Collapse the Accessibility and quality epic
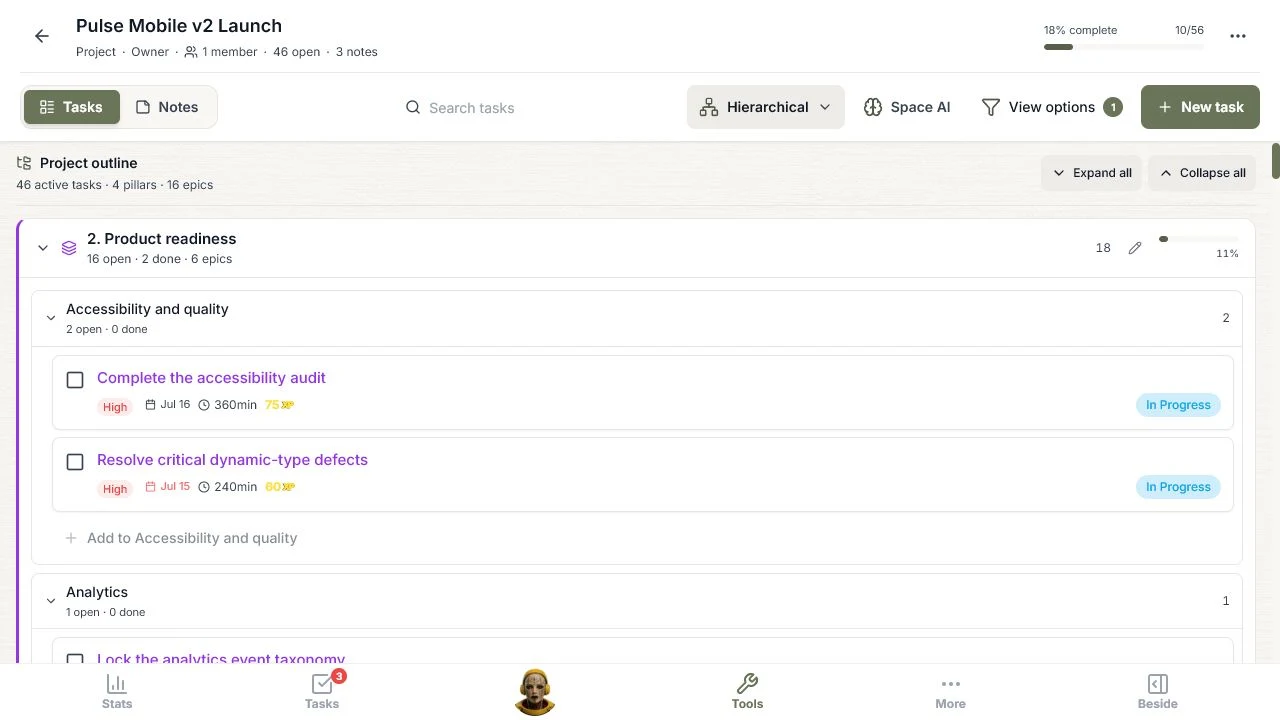Screen dimensions: 1280x720 (51, 318)
